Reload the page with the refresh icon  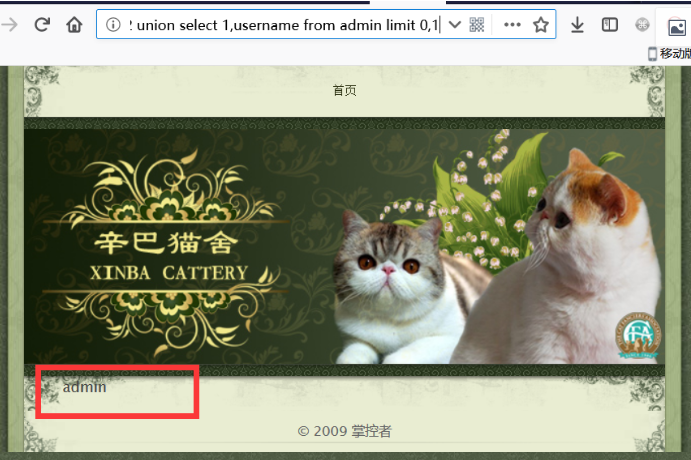pyautogui.click(x=42, y=25)
